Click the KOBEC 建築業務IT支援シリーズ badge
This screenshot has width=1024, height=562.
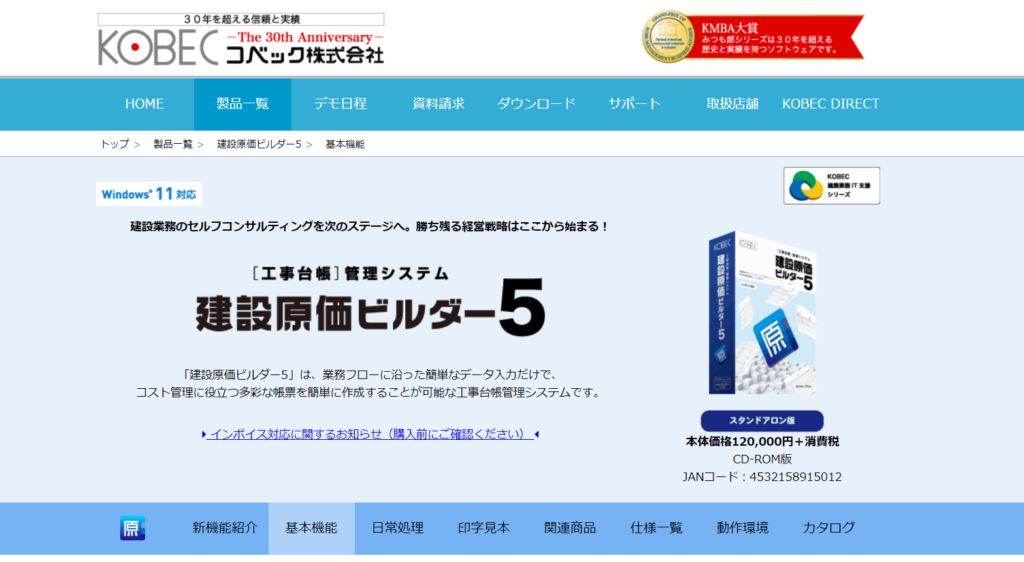pyautogui.click(x=831, y=185)
